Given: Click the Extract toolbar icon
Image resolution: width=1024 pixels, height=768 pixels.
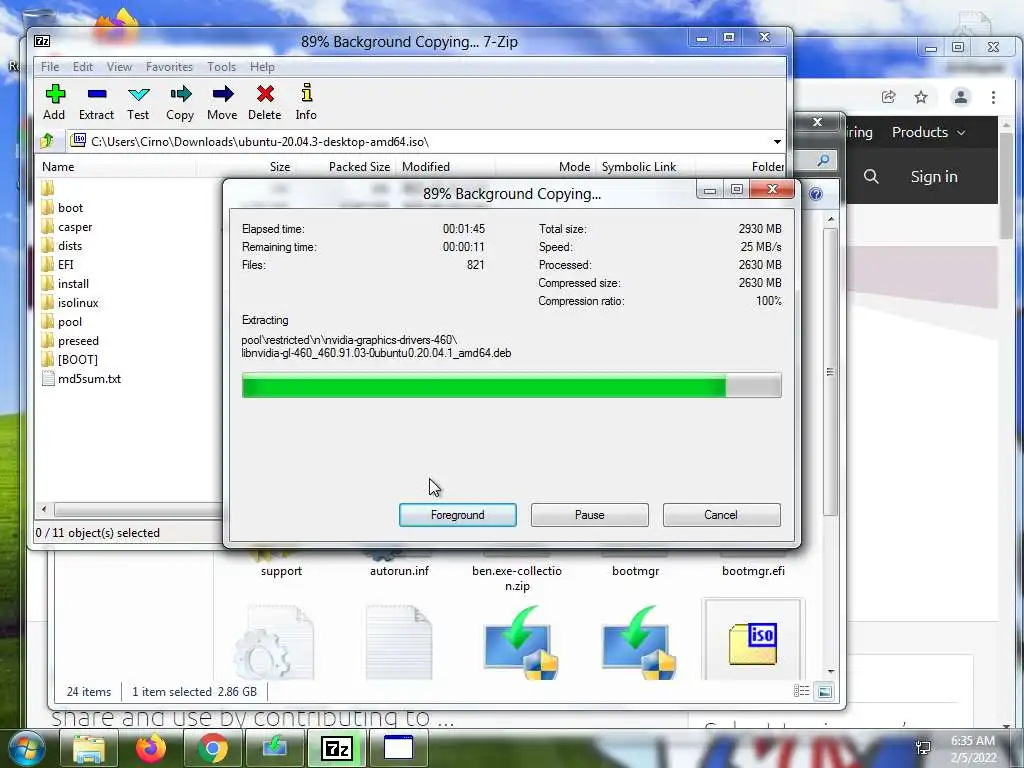Looking at the screenshot, I should (96, 102).
